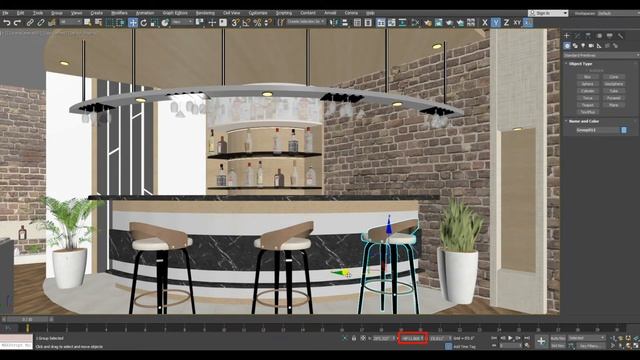Activate the Select and Rotate tool

(144, 23)
